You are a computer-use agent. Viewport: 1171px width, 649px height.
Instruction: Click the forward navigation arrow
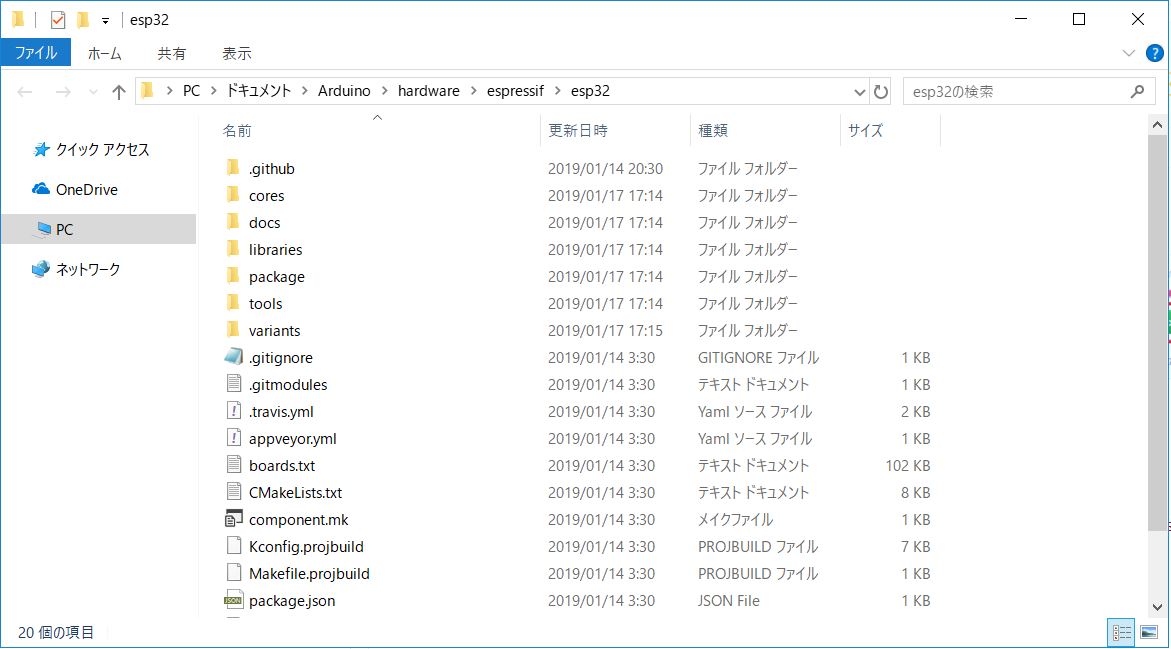(x=63, y=92)
